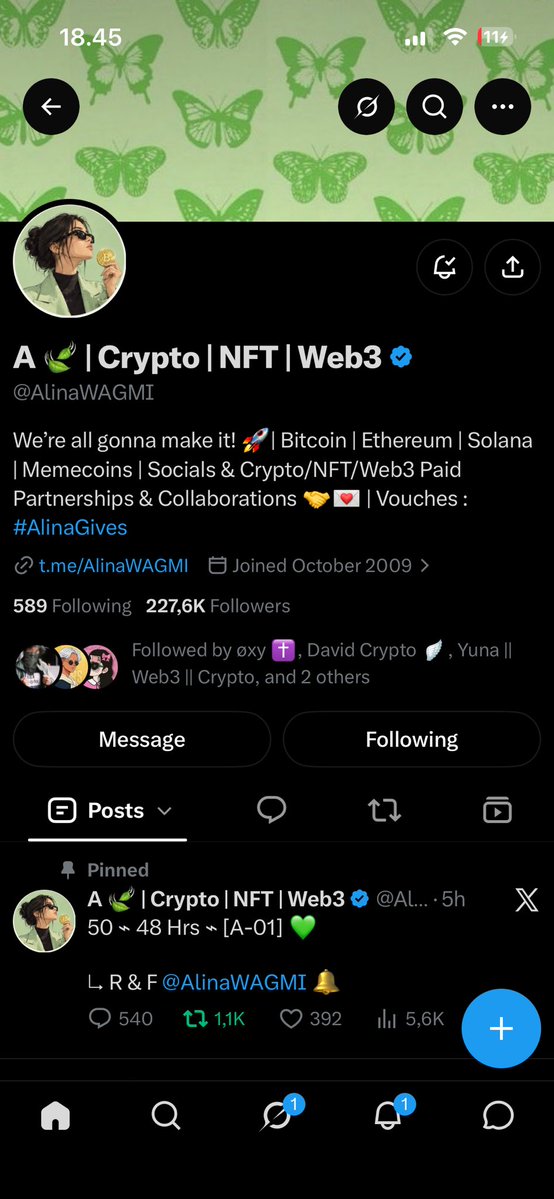
Task: Switch to the Replies tab icon
Action: 272,810
